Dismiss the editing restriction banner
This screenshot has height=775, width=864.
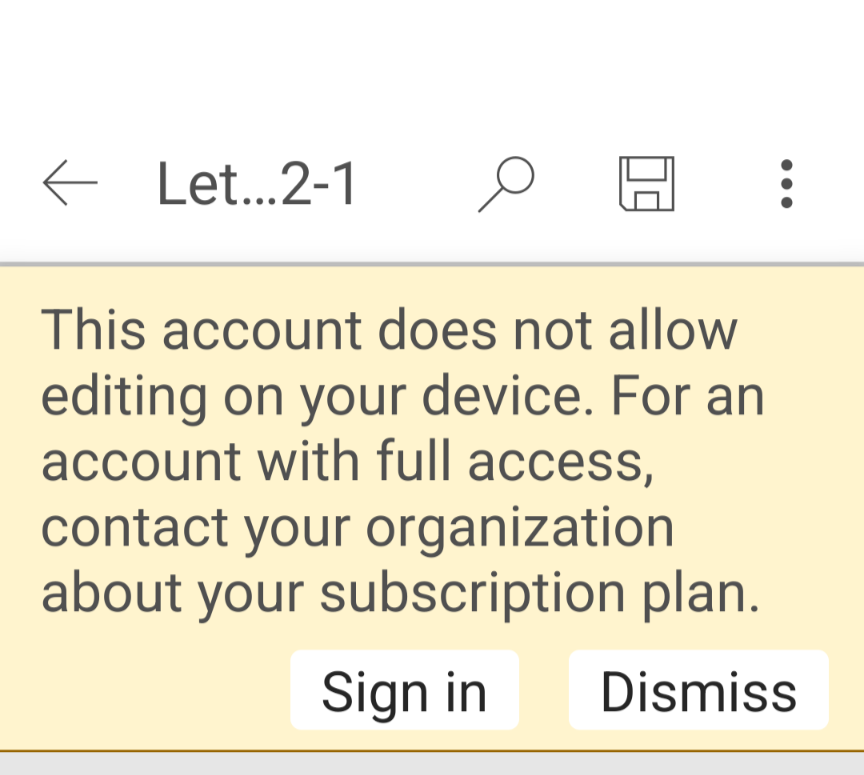pos(698,691)
